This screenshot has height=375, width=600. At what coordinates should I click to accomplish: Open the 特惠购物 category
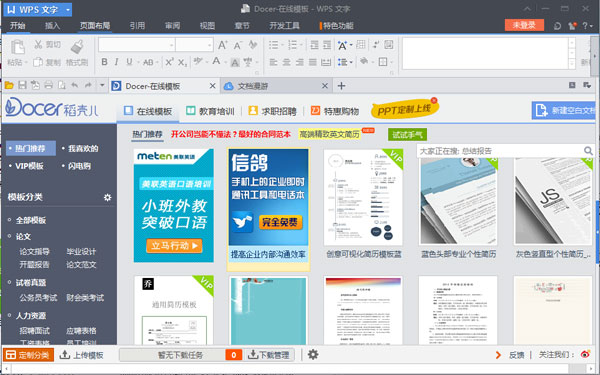tap(335, 111)
